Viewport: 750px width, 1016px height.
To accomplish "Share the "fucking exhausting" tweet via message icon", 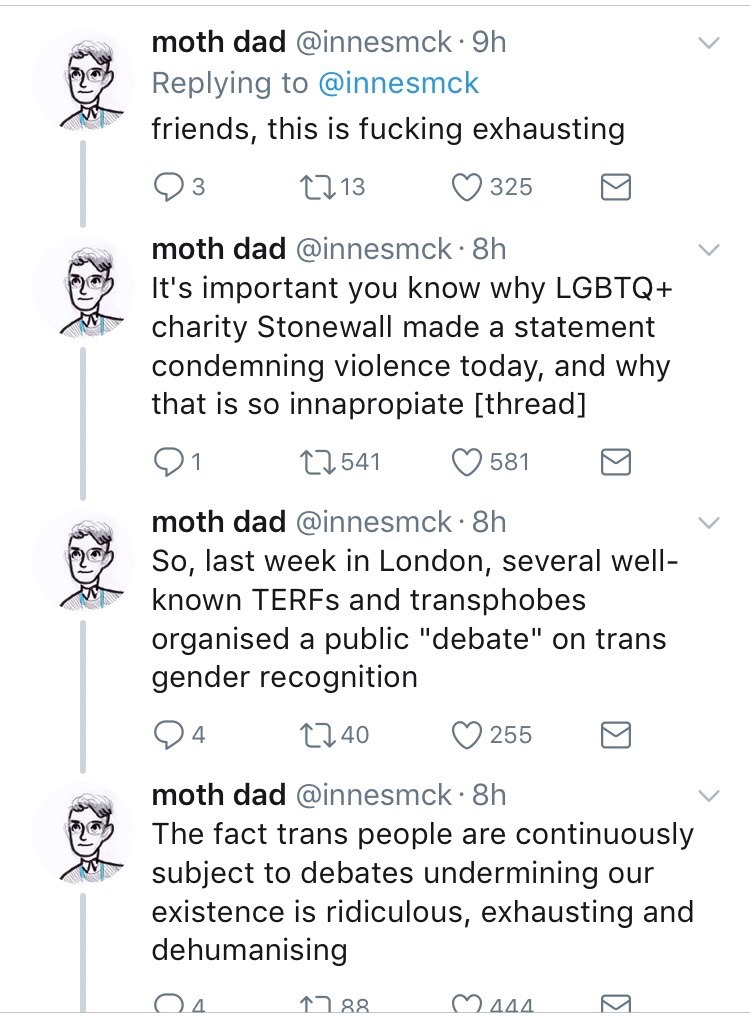I will tap(614, 187).
